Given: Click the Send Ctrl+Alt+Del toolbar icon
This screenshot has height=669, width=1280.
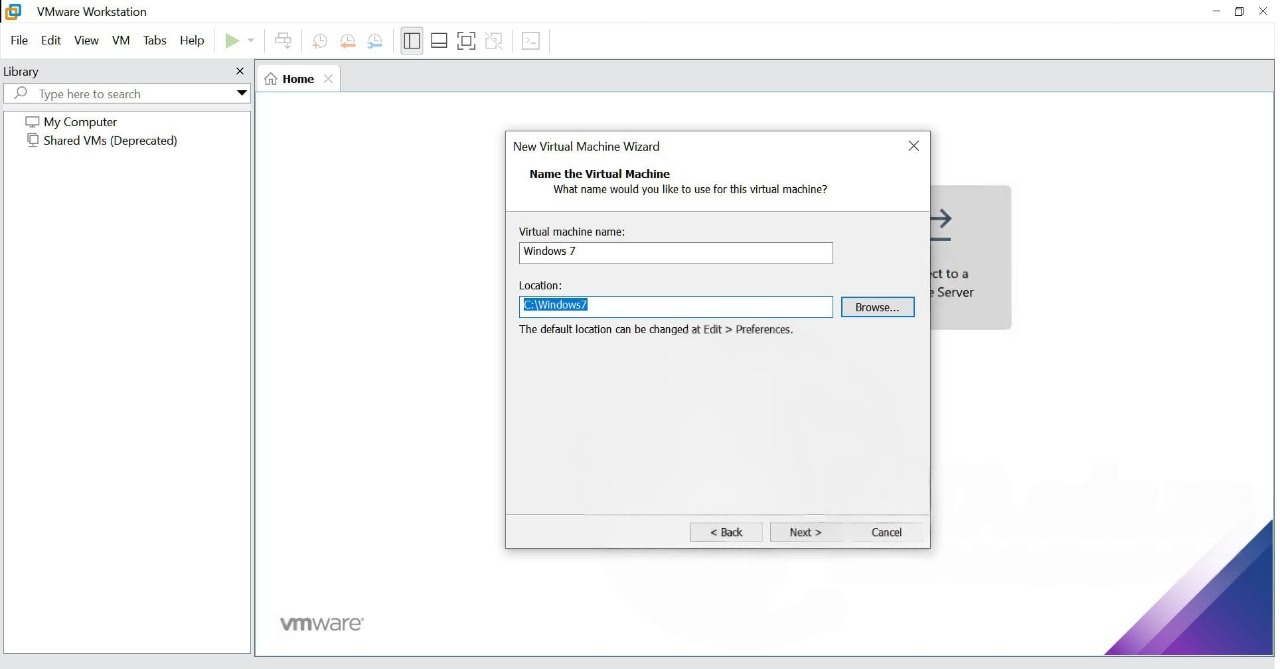Looking at the screenshot, I should pyautogui.click(x=283, y=41).
